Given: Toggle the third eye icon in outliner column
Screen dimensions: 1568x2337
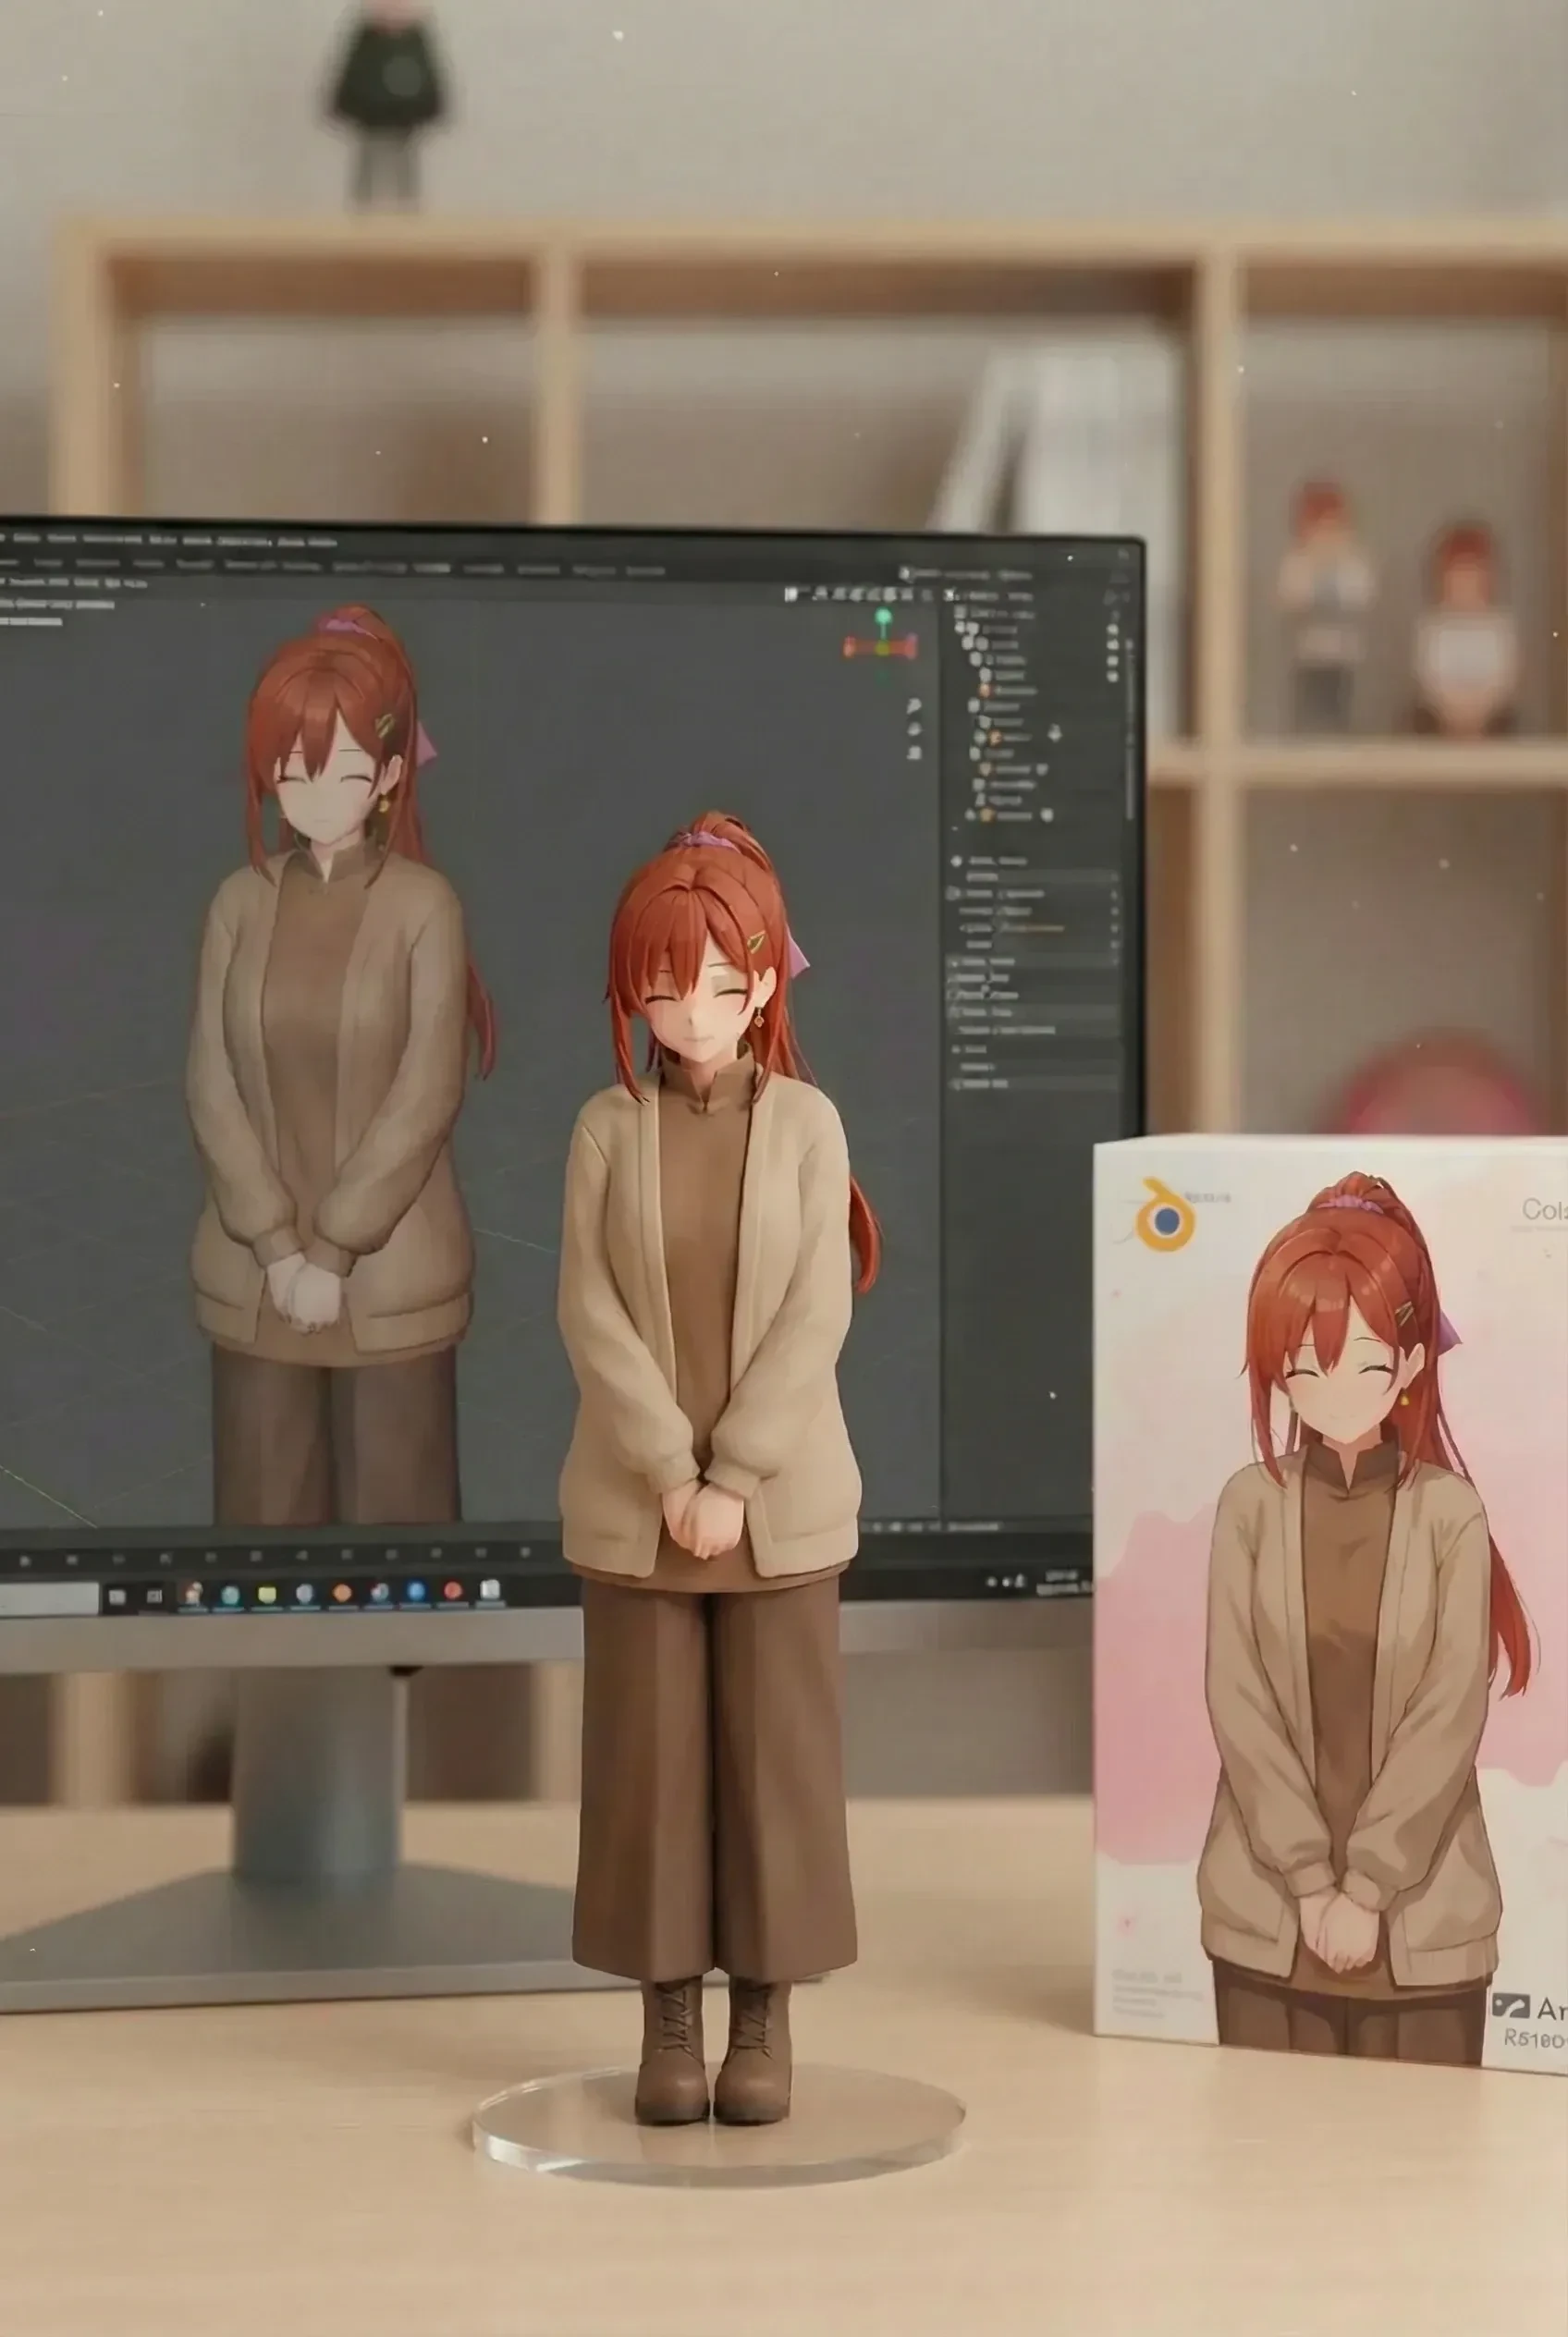Looking at the screenshot, I should point(1113,662).
